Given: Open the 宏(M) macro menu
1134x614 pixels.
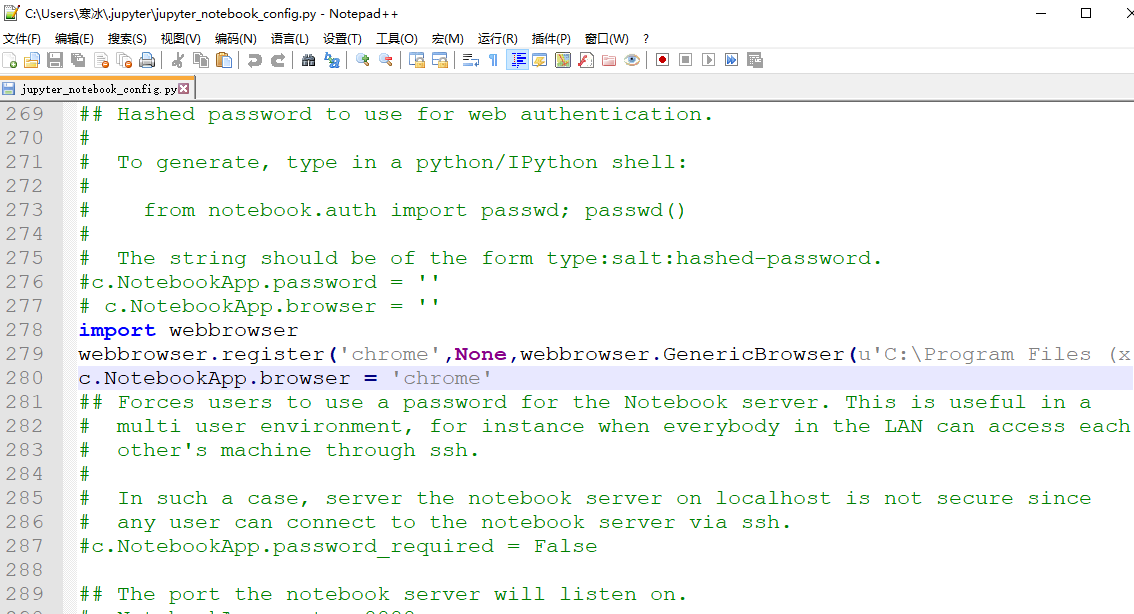Looking at the screenshot, I should (447, 38).
